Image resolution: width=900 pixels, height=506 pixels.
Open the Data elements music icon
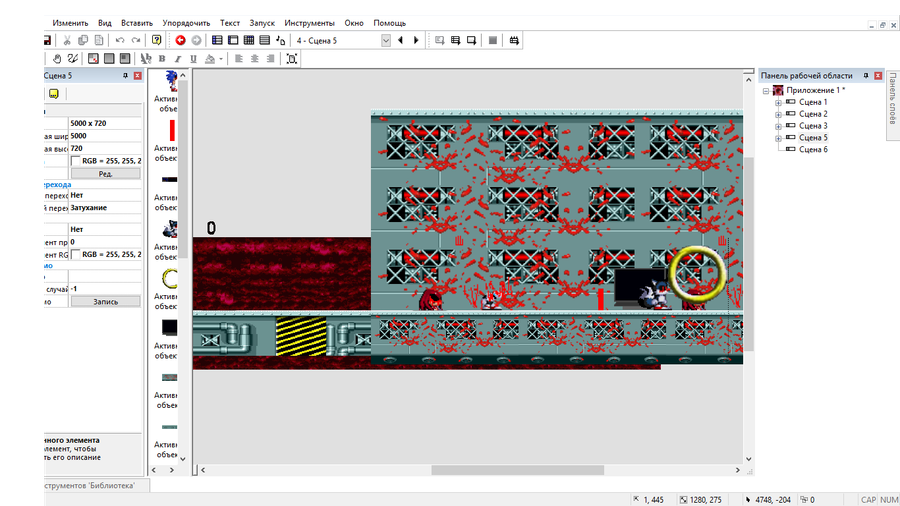[281, 40]
